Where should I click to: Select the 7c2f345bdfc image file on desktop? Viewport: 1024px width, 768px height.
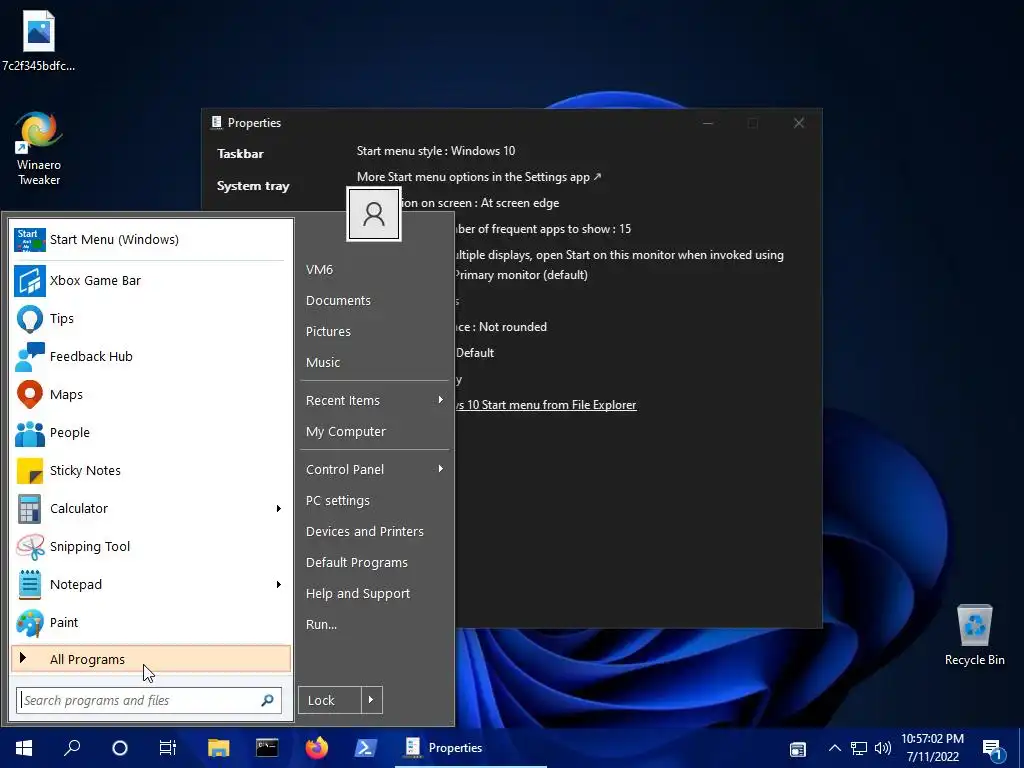[39, 40]
